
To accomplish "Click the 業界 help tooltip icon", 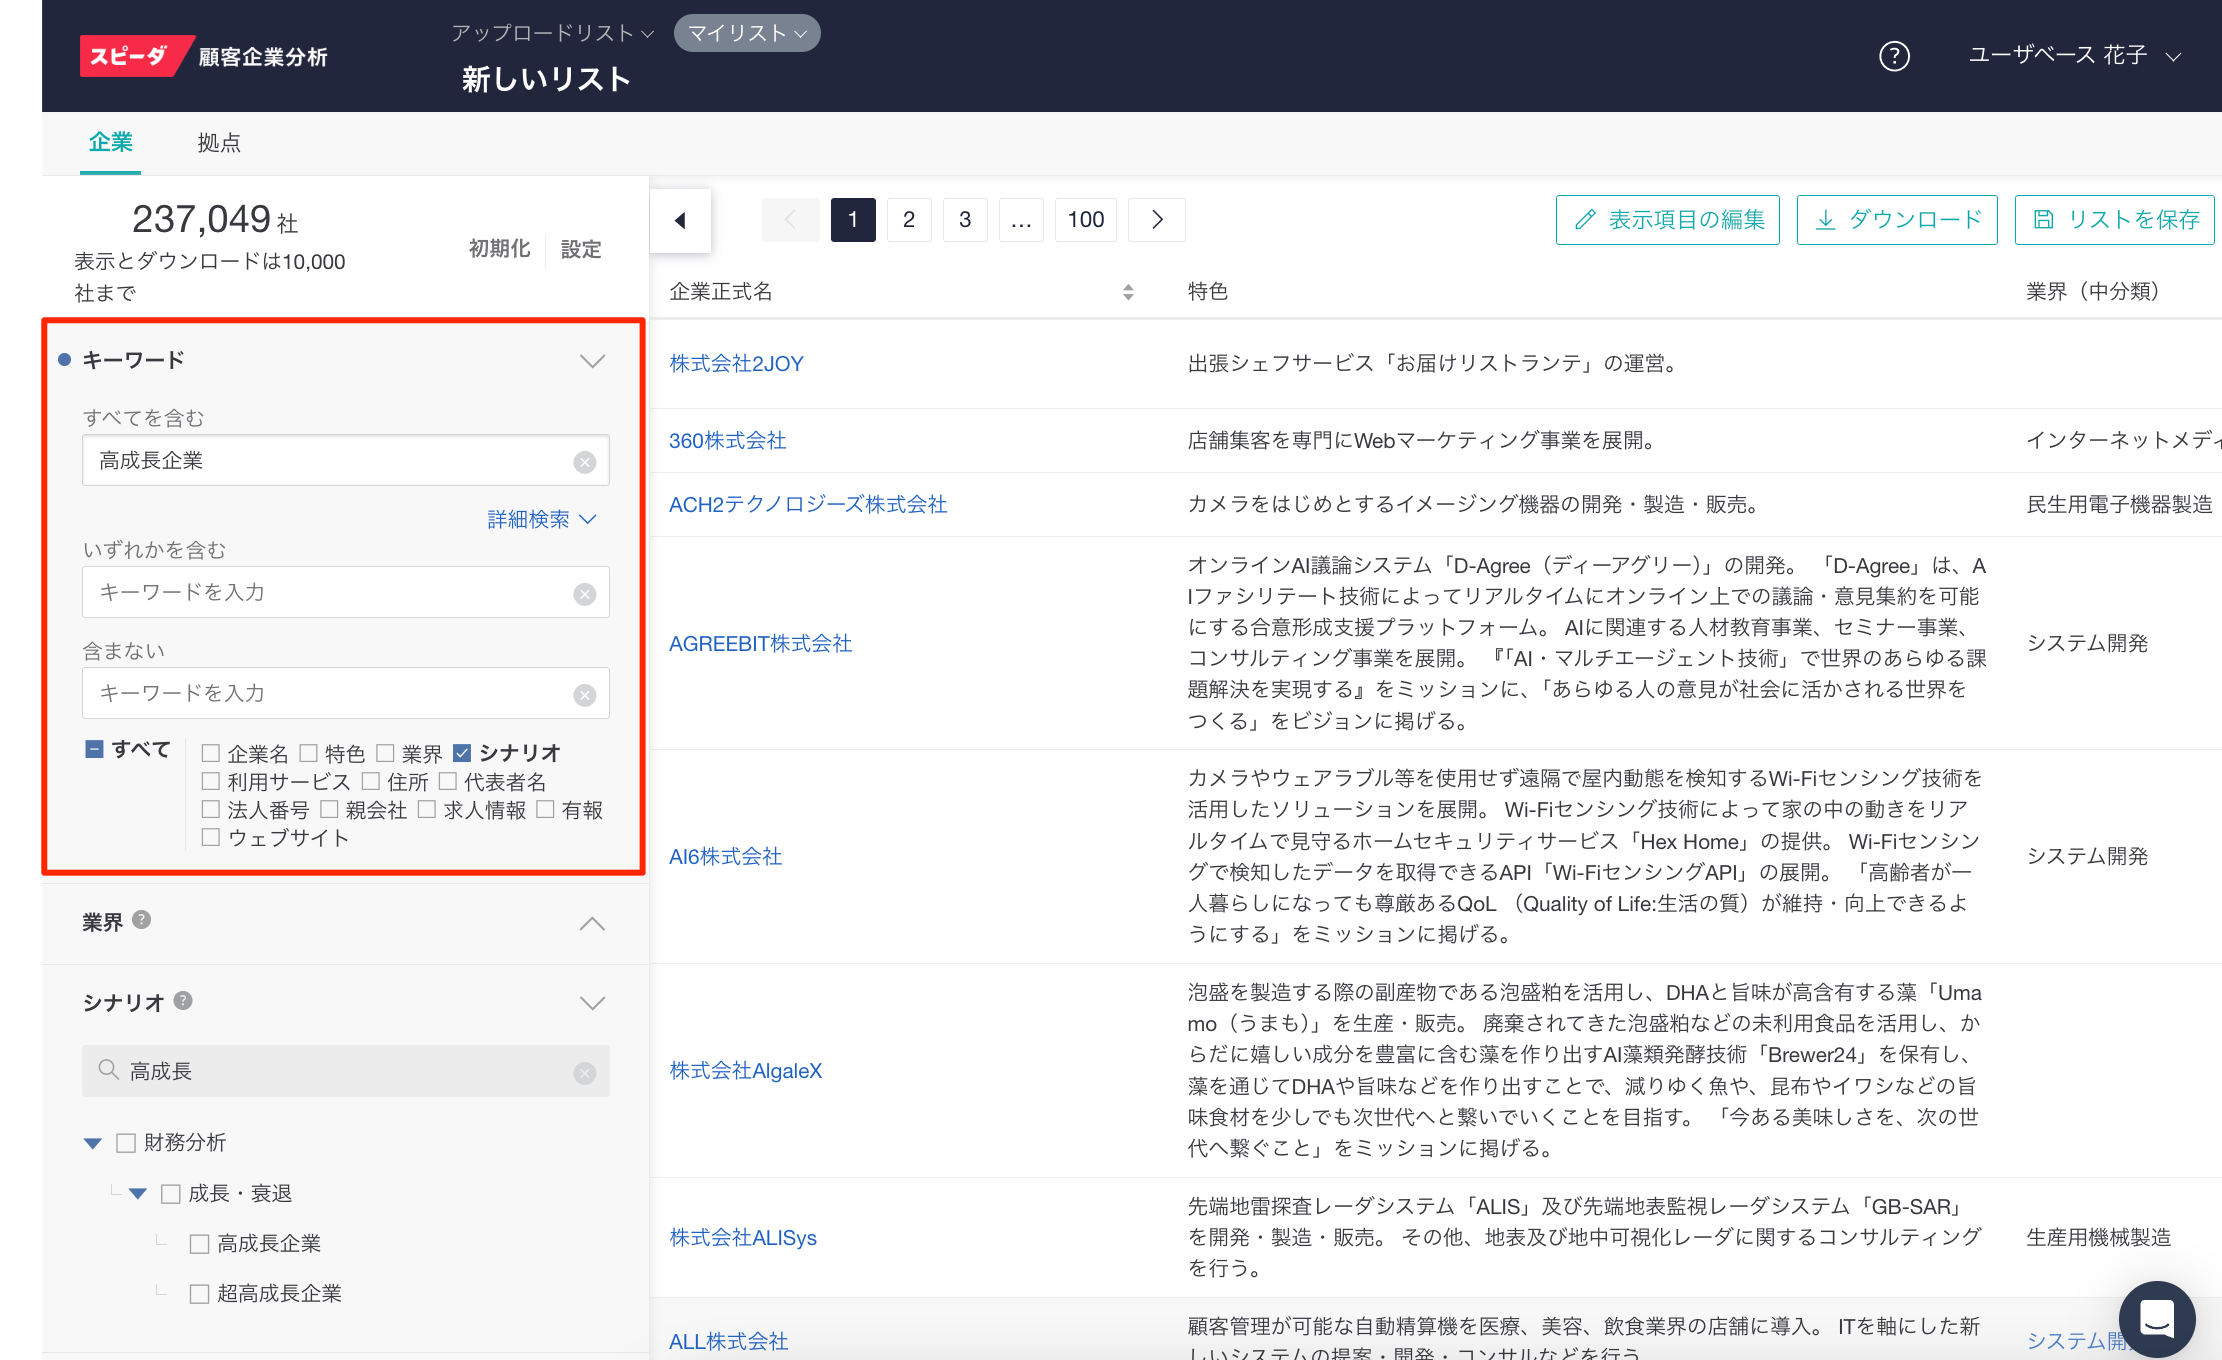I will tap(142, 920).
